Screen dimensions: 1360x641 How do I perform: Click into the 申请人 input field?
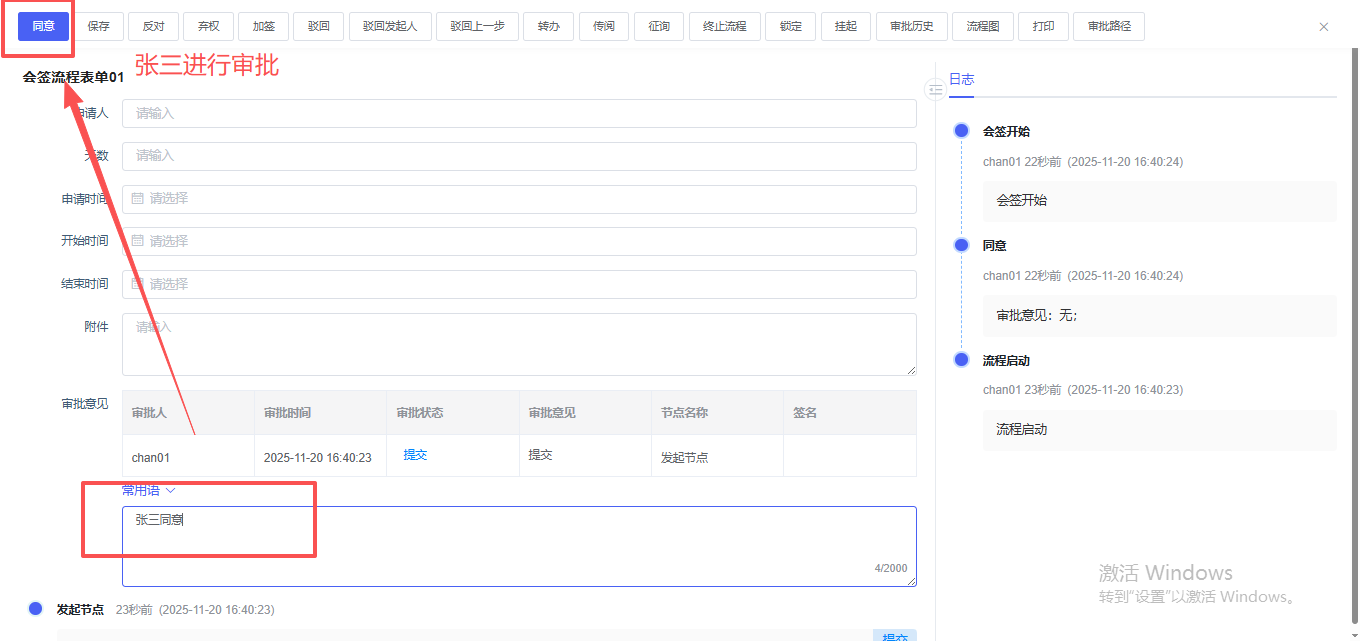(518, 114)
